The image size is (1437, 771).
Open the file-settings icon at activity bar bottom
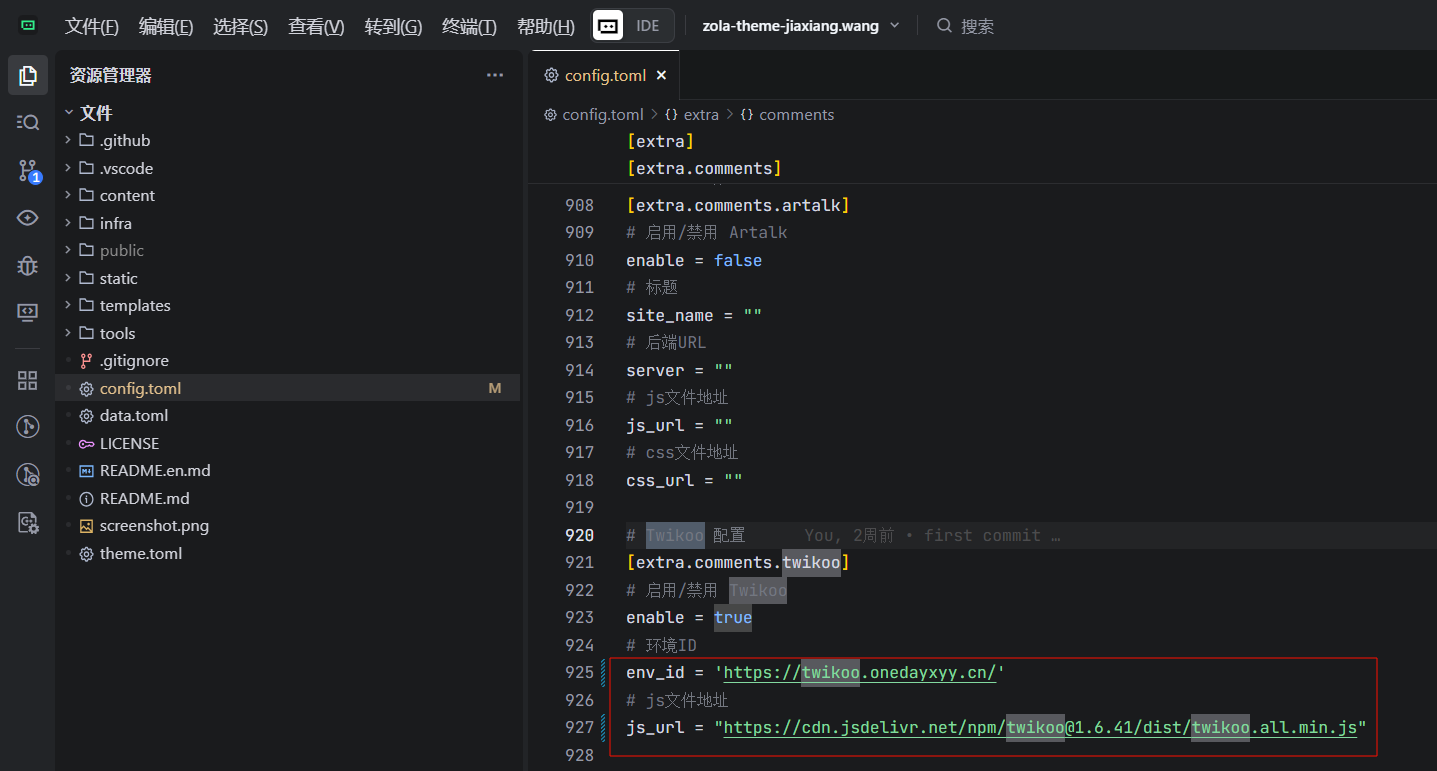[x=28, y=522]
